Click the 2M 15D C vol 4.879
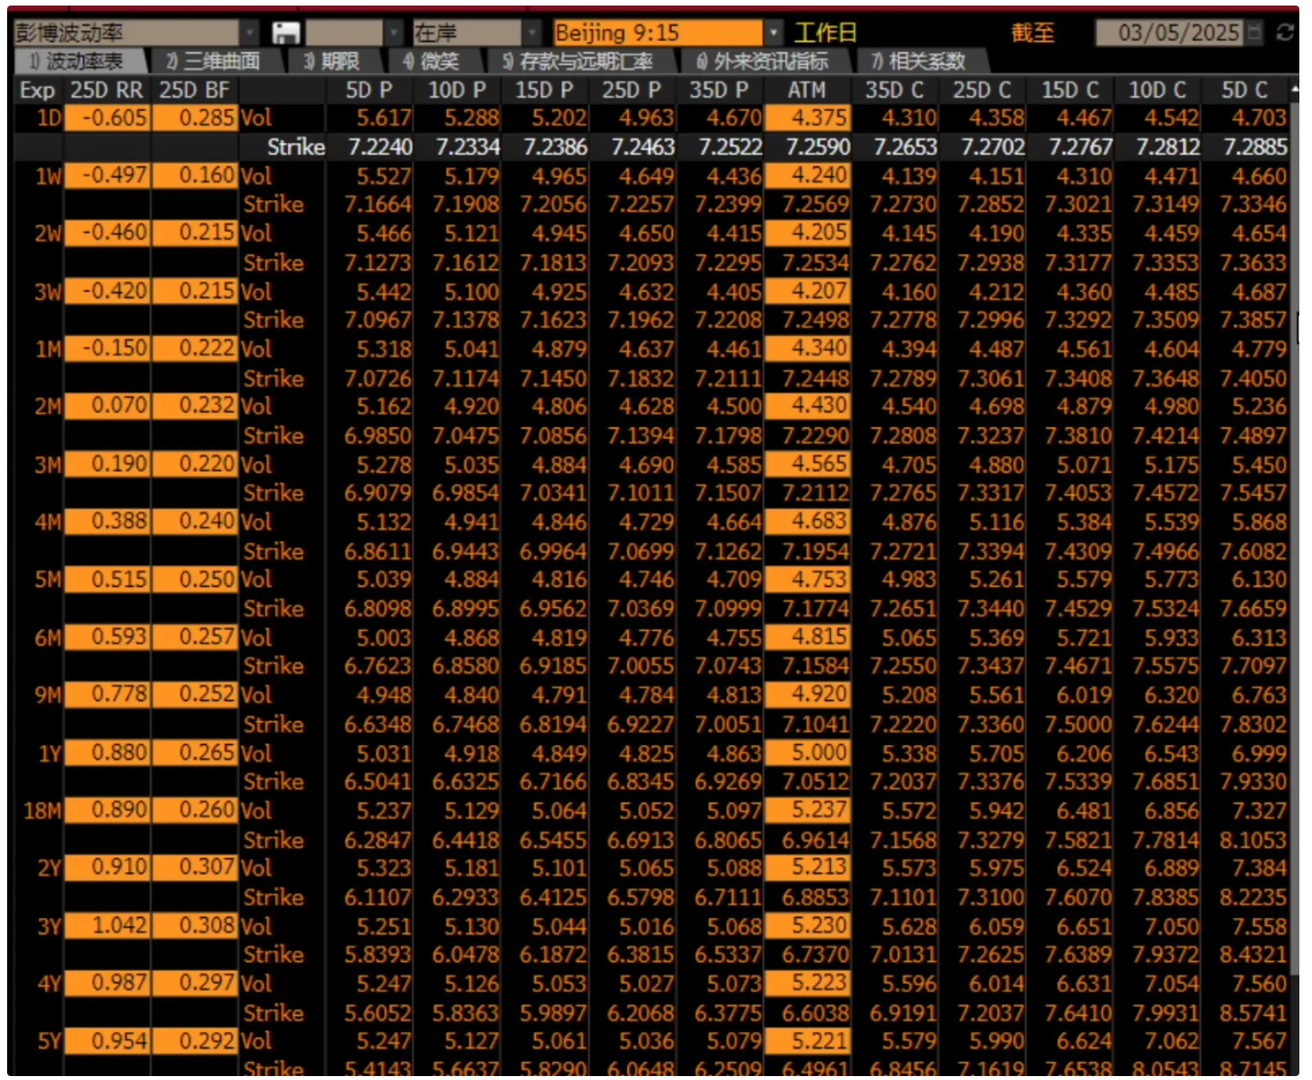Viewport: 1312px width, 1080px height. [1084, 406]
